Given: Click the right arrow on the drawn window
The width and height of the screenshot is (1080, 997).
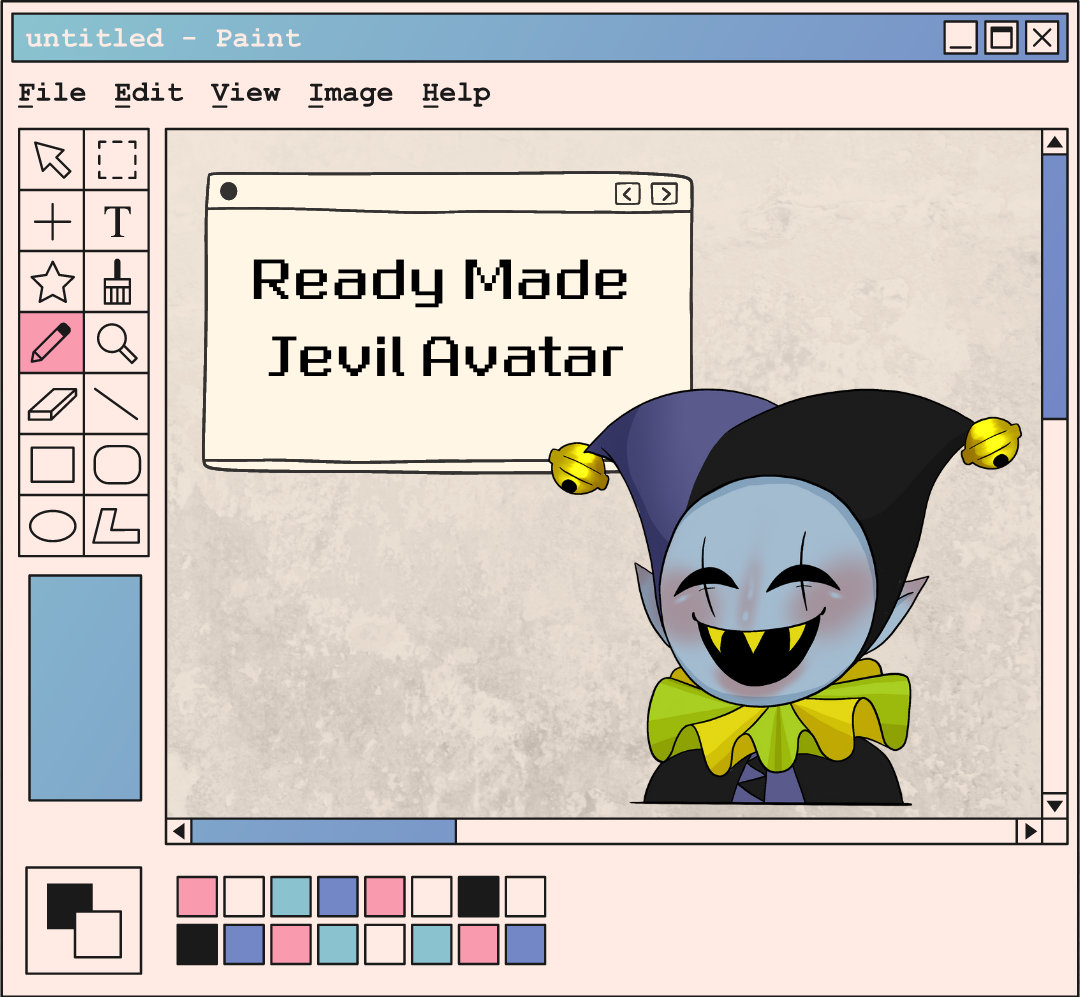Looking at the screenshot, I should pyautogui.click(x=662, y=194).
